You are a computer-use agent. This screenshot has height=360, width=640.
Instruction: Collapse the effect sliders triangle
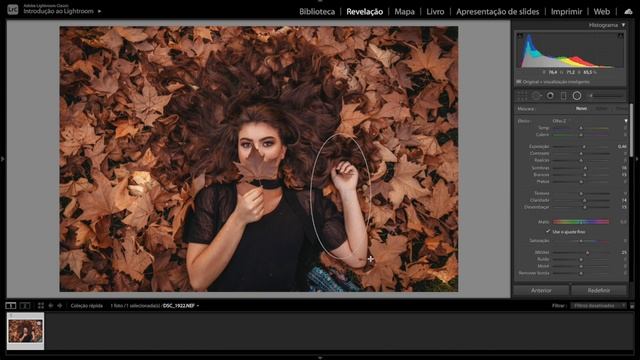point(626,121)
